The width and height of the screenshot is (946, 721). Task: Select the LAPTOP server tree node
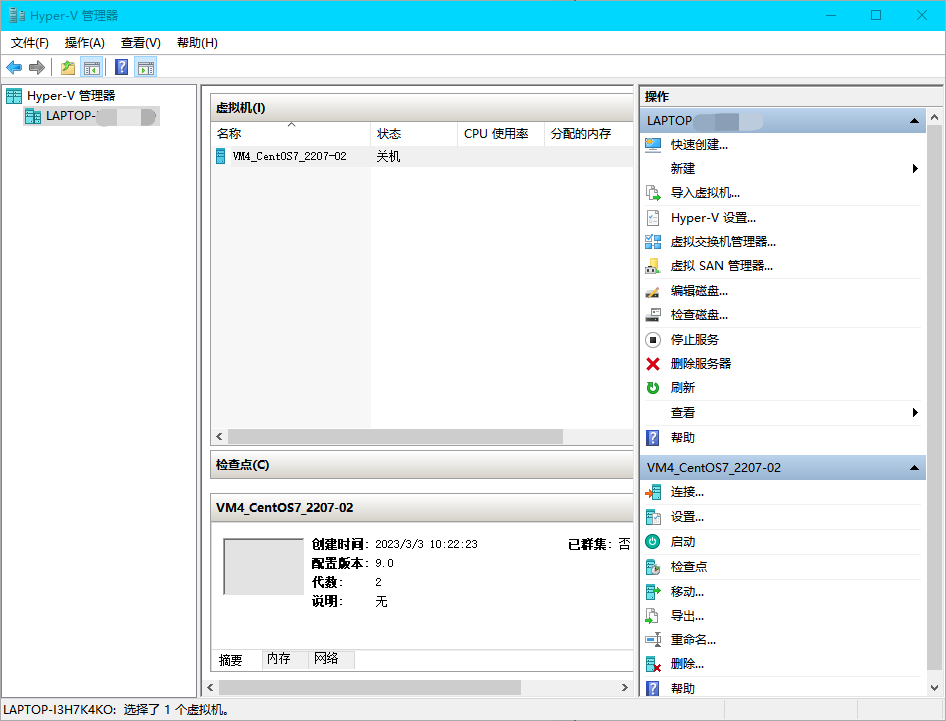point(90,116)
